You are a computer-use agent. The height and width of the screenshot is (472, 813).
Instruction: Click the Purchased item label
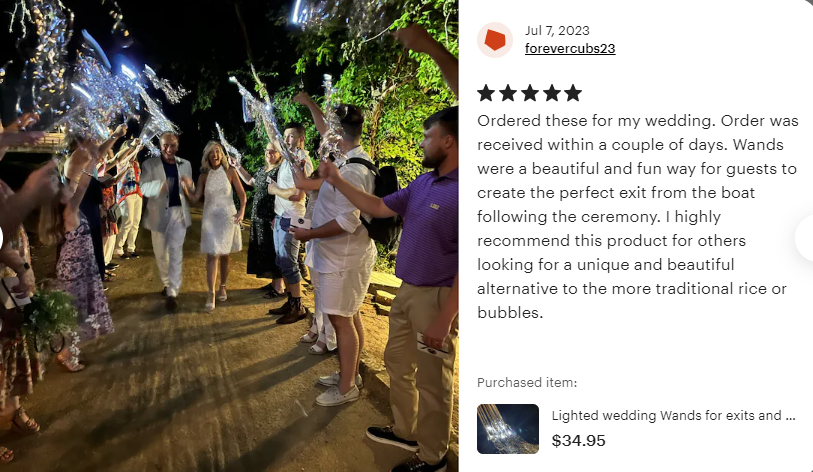[527, 383]
